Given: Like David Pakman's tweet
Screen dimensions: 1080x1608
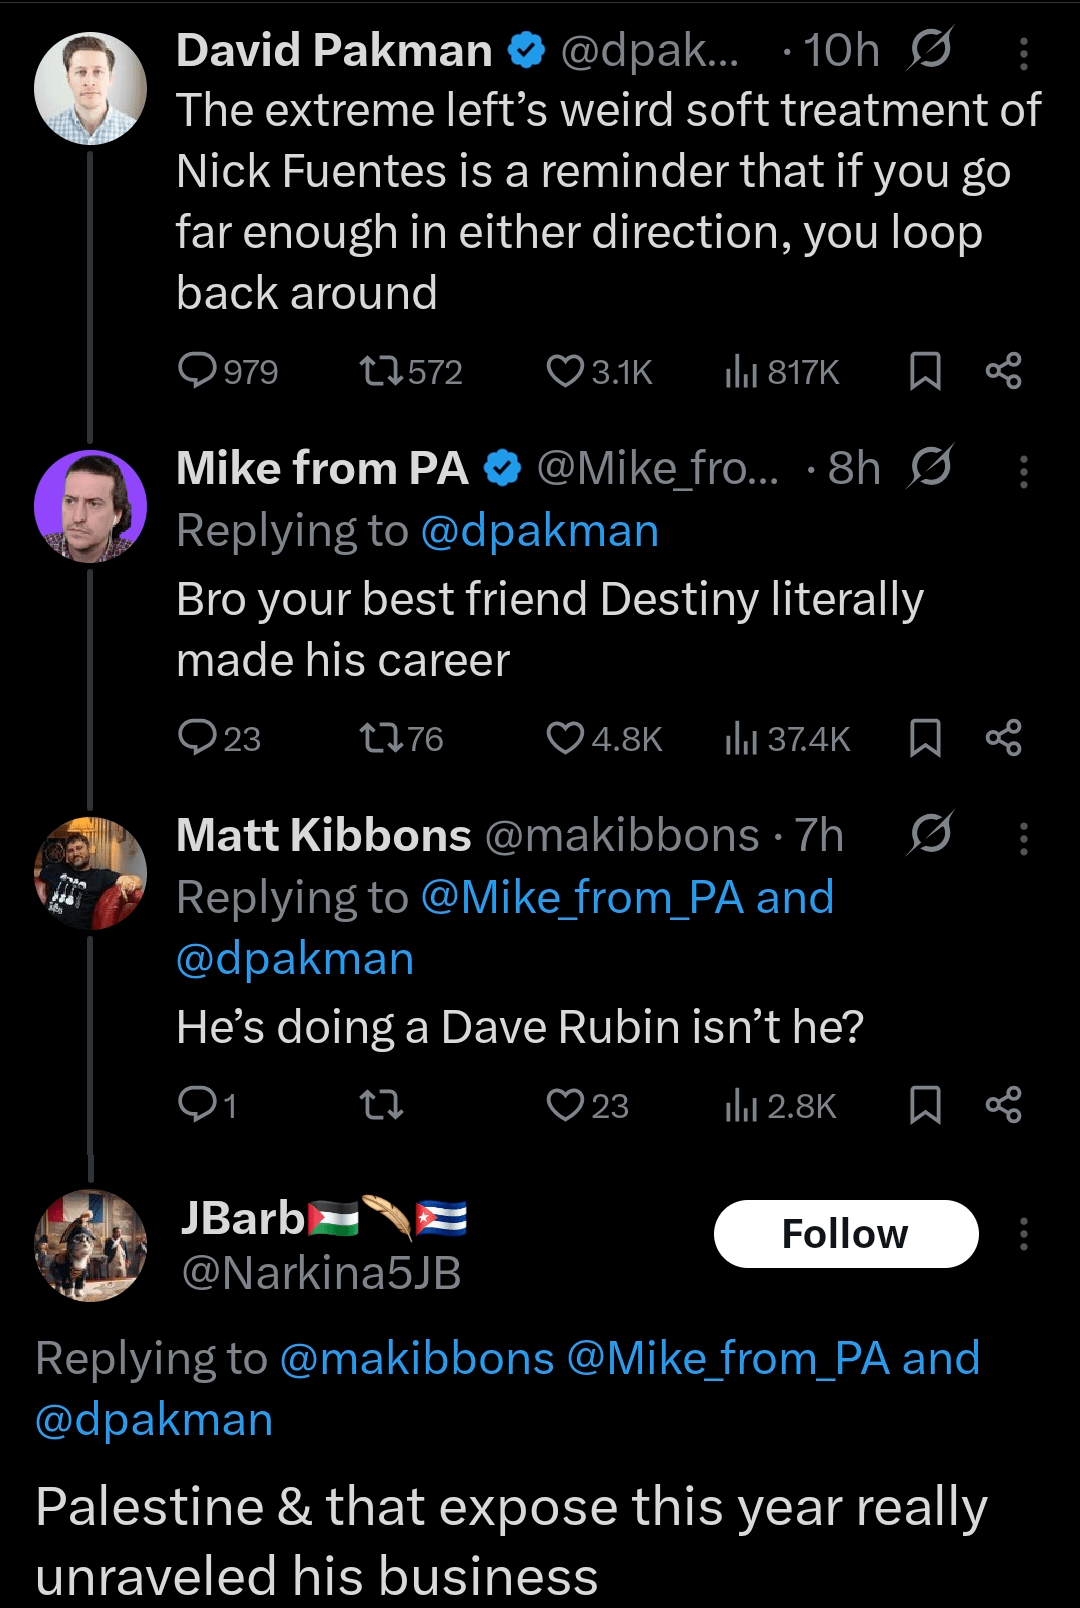Looking at the screenshot, I should point(565,371).
